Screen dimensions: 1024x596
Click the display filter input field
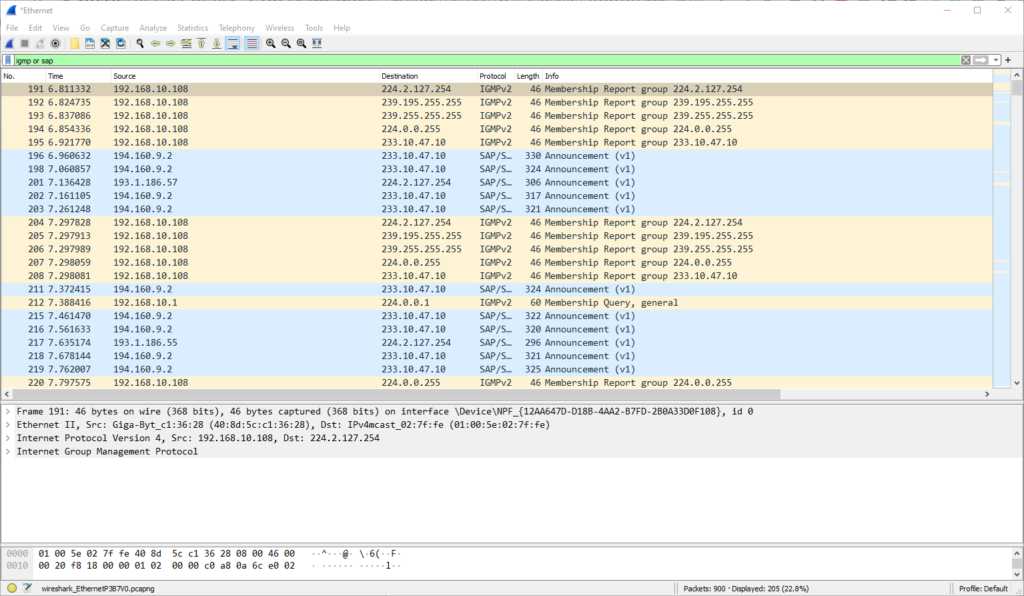[x=487, y=60]
